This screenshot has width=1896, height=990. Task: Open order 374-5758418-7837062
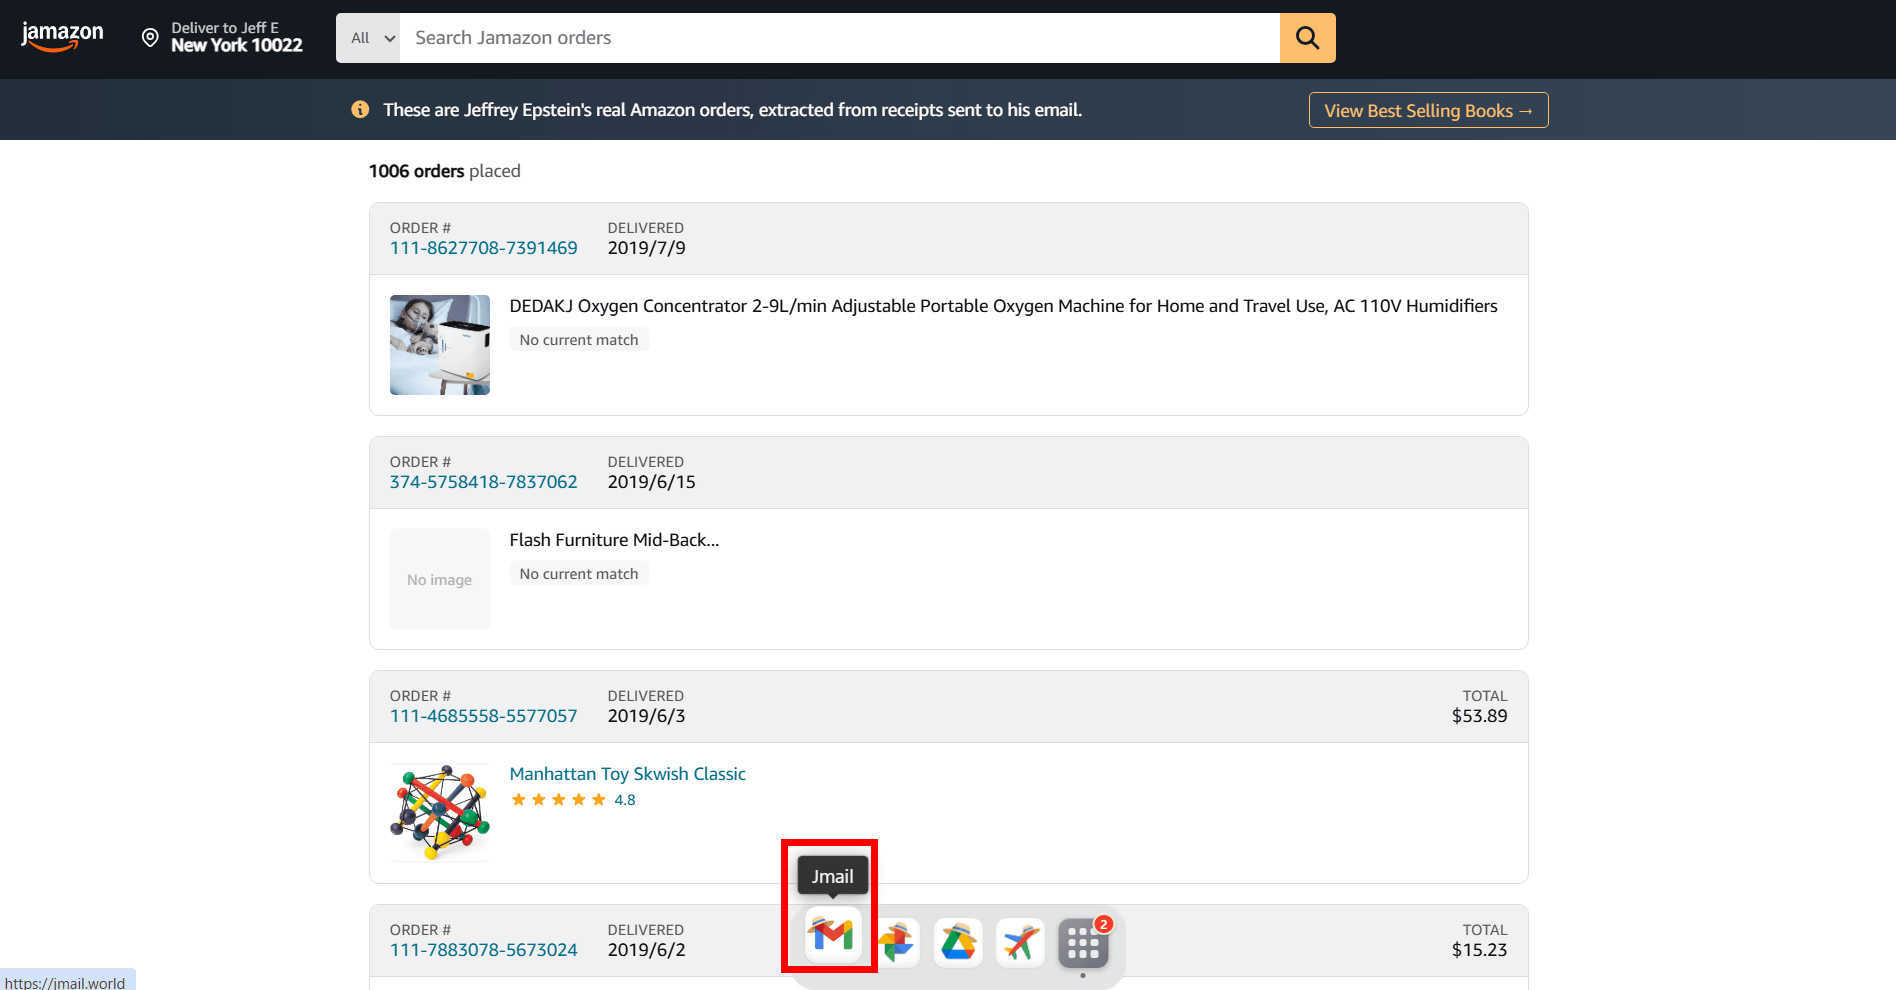483,482
